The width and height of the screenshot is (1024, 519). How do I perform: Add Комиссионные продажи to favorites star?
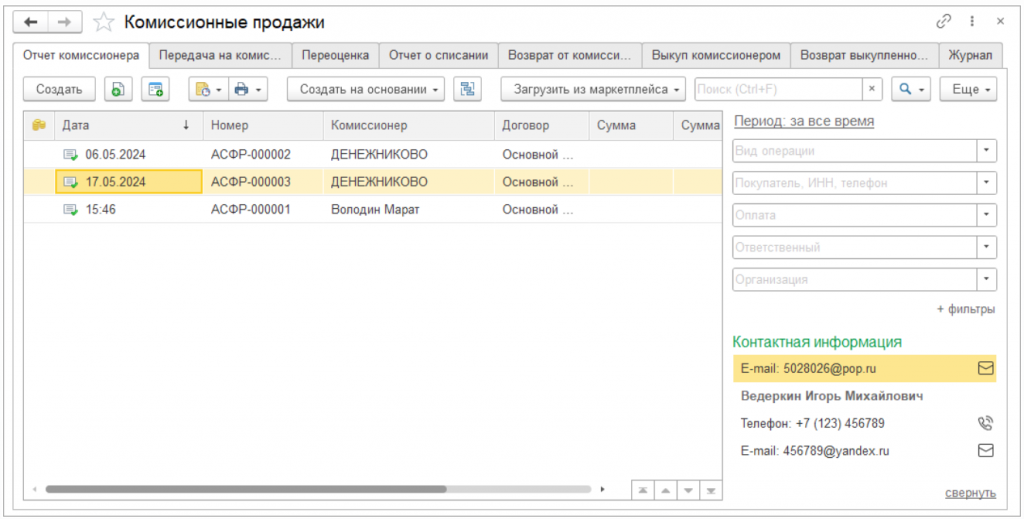[x=104, y=23]
